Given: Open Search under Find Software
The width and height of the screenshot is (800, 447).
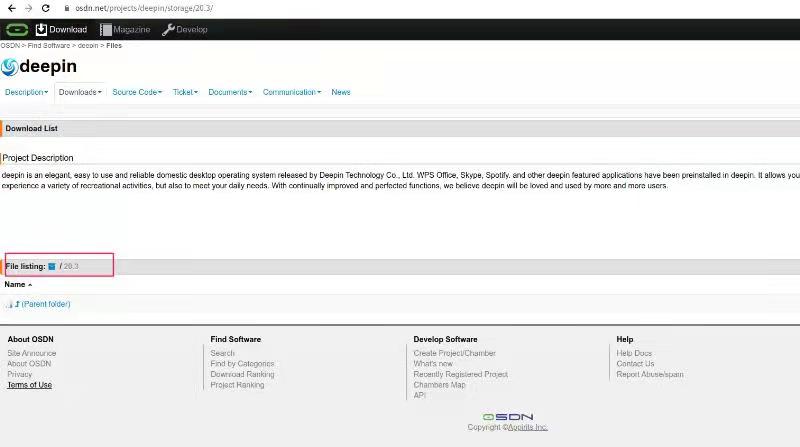Looking at the screenshot, I should [222, 353].
